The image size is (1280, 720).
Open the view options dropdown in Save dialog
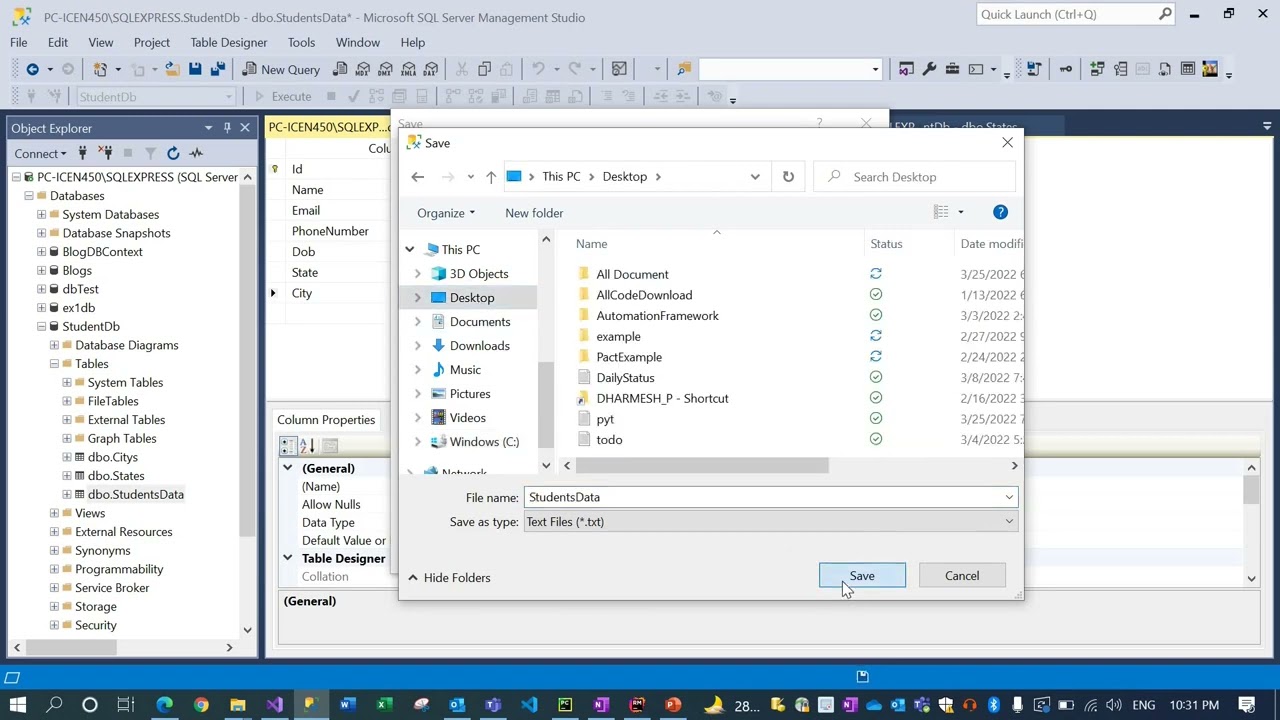961,212
